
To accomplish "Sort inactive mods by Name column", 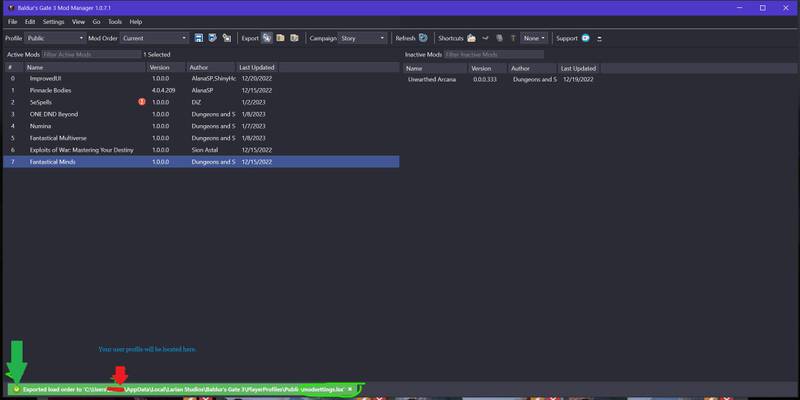I will 435,68.
